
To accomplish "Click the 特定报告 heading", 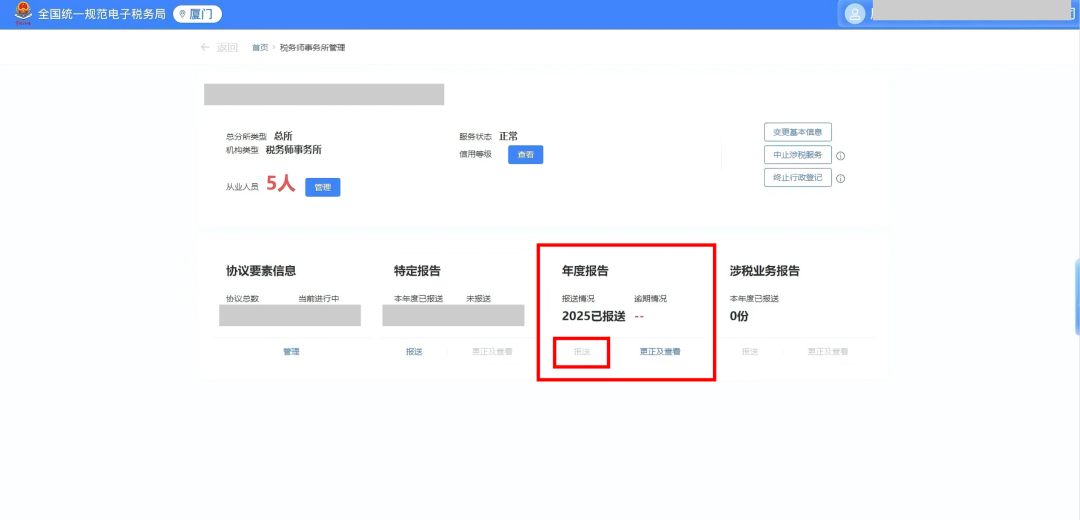I will 417,271.
